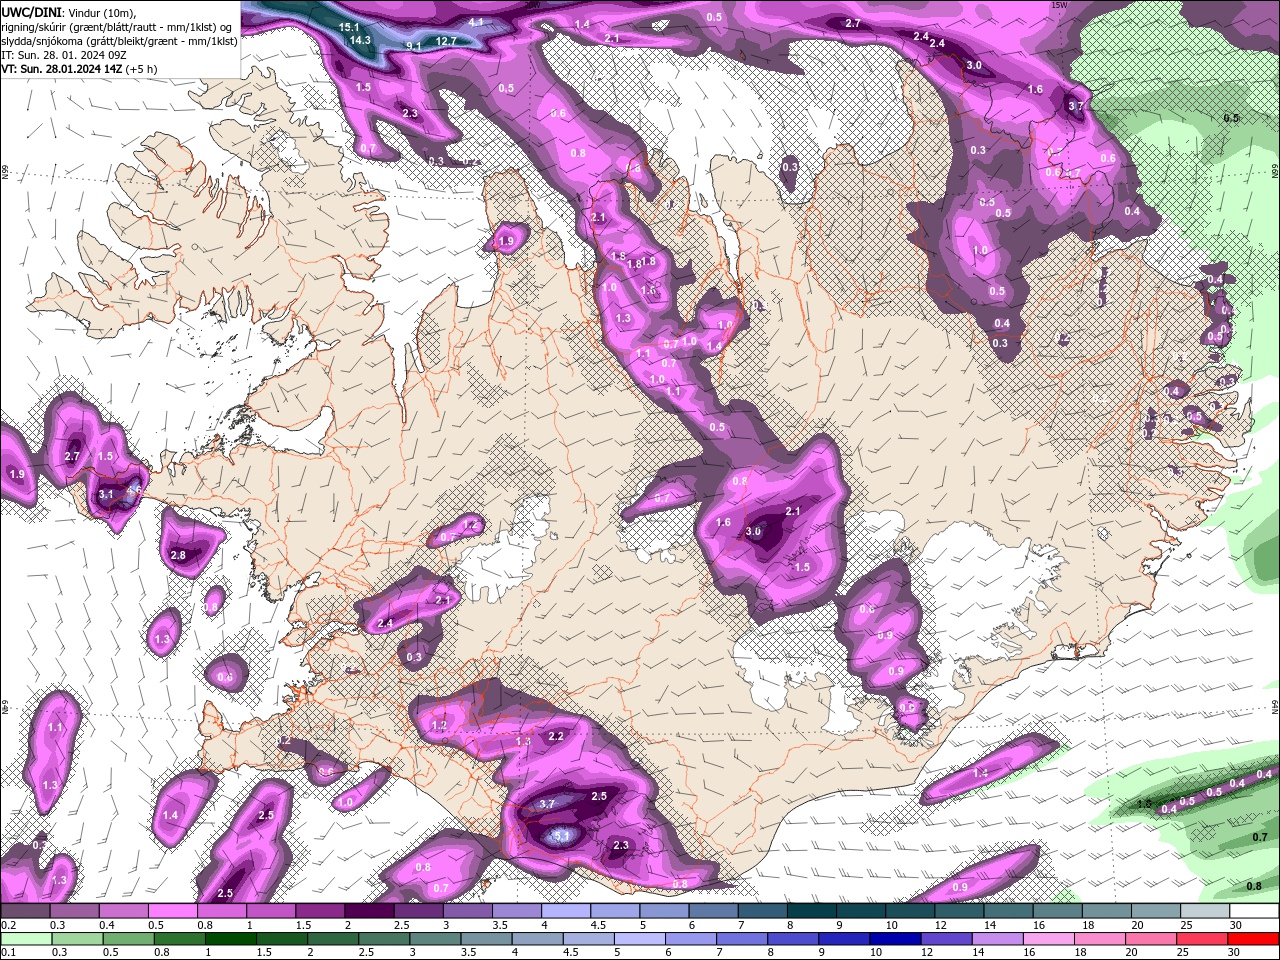Select the snow scale swatch between 0.2 and 0.3
Viewport: 1280px width, 960px height.
pyautogui.click(x=25, y=911)
